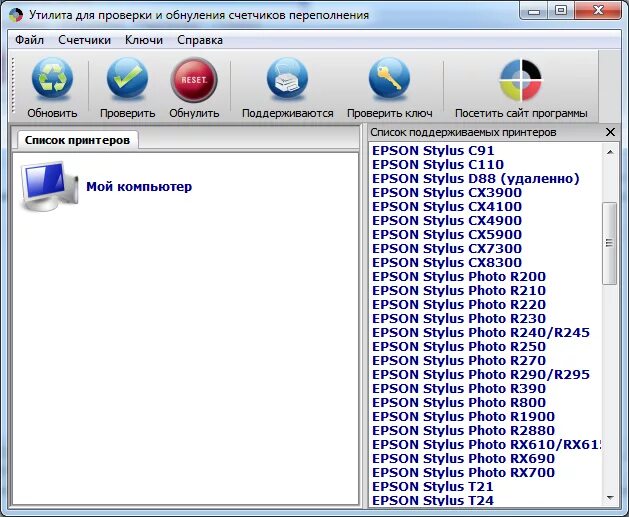Select EPSON Stylus Photo R270
Screen dimensions: 629x517
pos(459,361)
